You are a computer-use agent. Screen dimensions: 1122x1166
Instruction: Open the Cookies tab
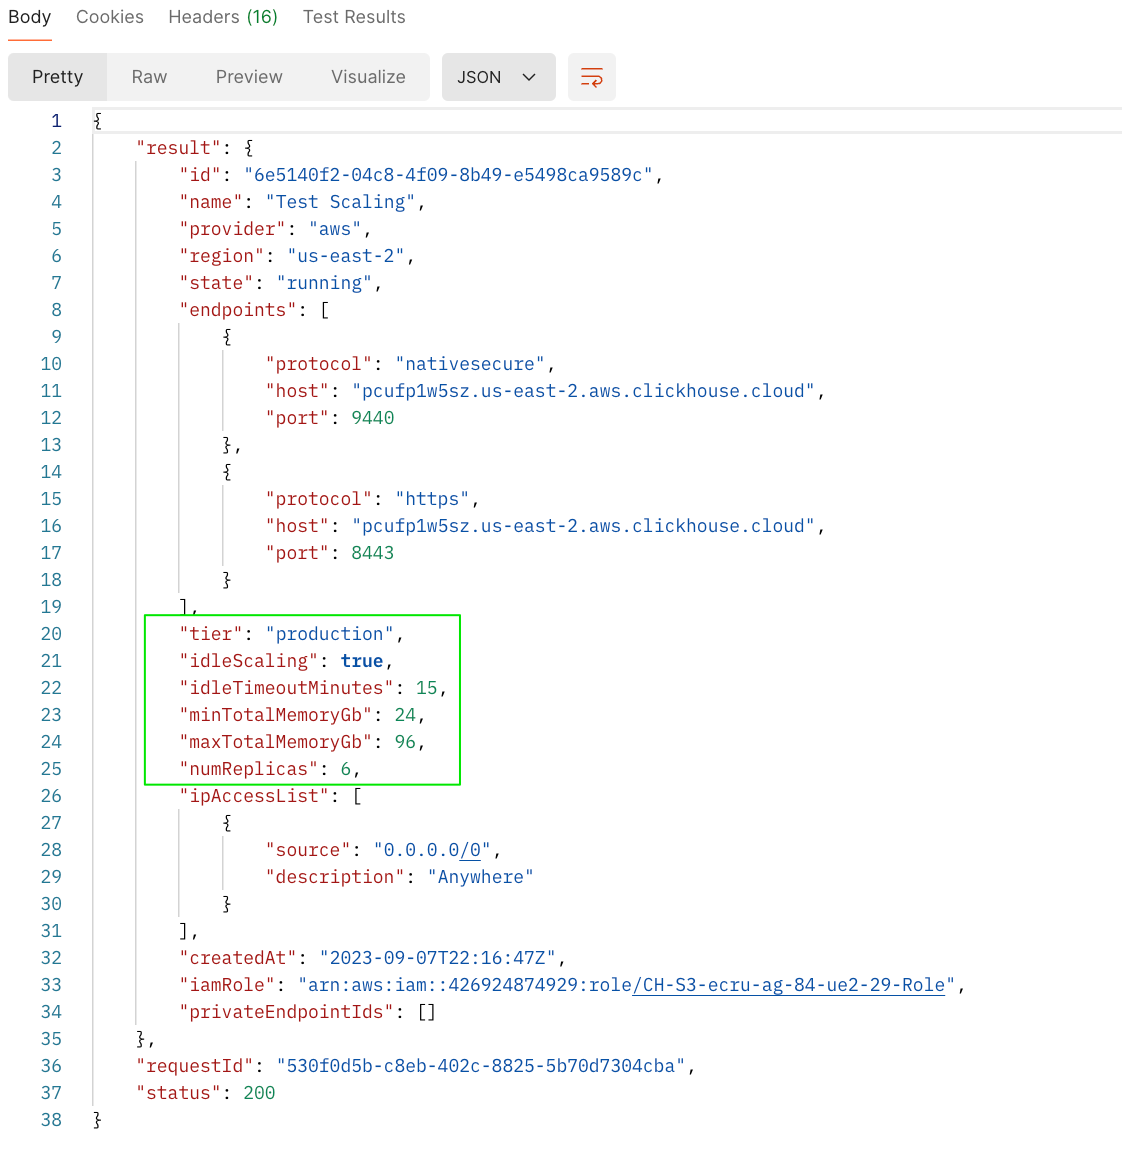(110, 17)
